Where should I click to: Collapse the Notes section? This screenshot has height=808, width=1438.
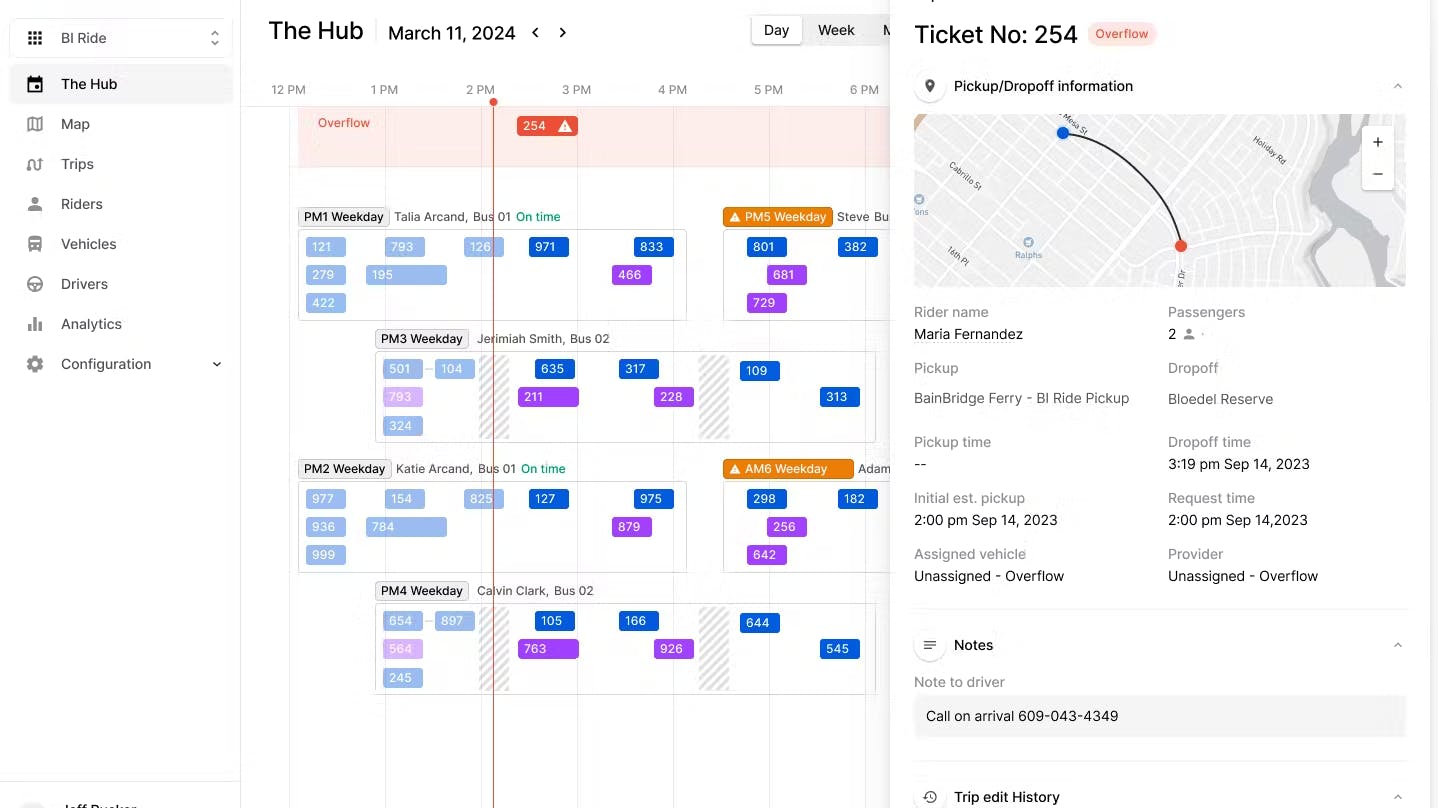[1397, 645]
